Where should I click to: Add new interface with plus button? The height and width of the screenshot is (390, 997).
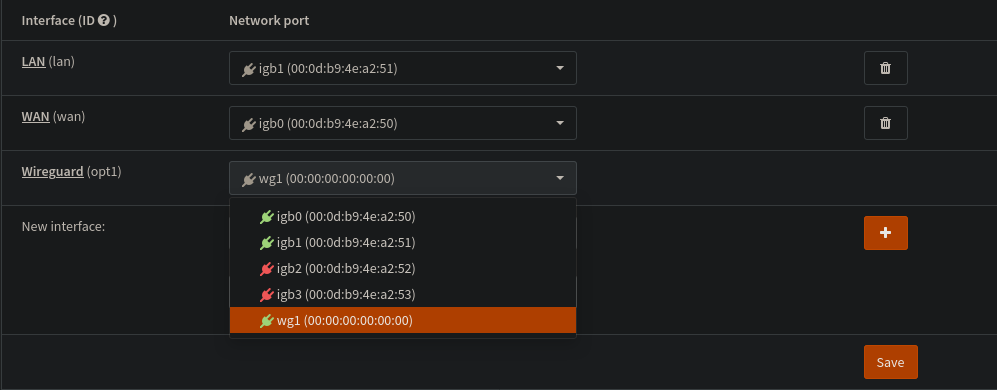(885, 233)
